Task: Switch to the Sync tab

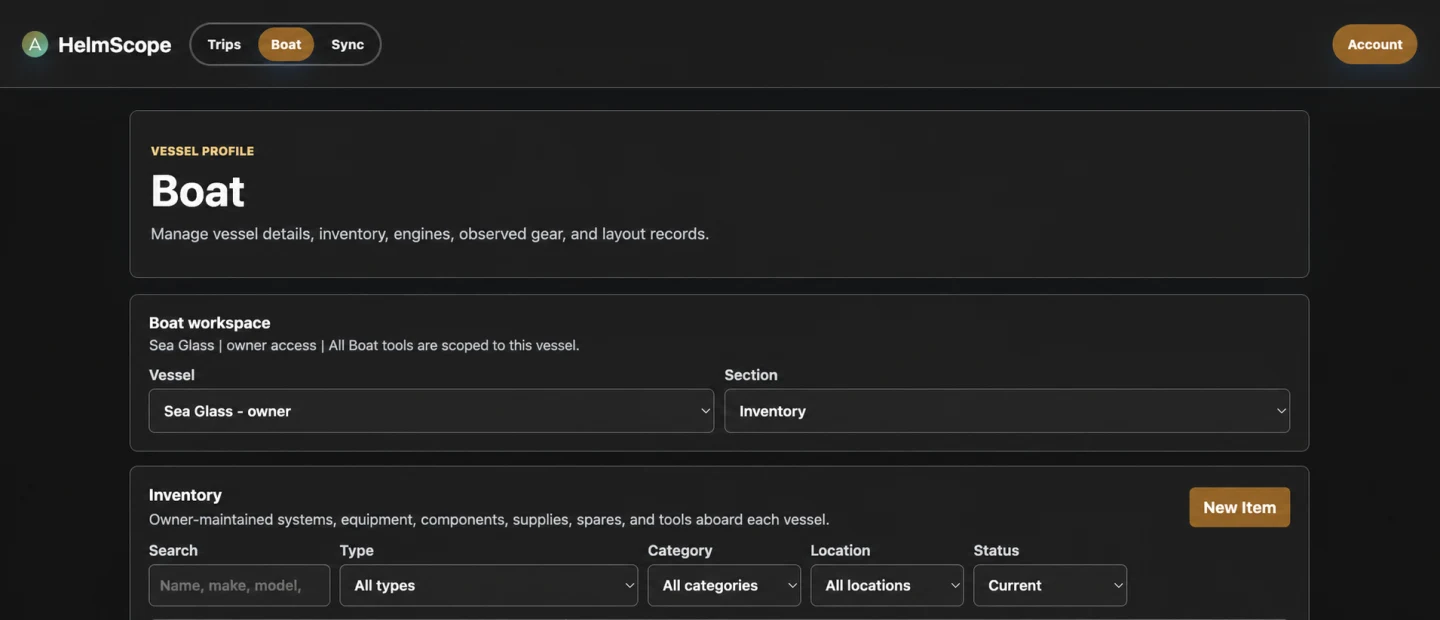Action: 348,44
